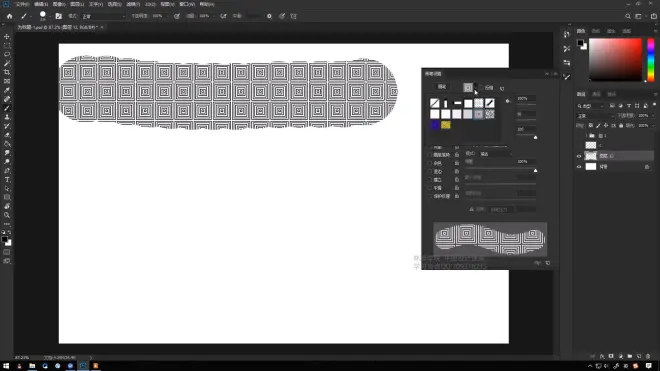Viewport: 660px width, 371px height.
Task: Hide the selected pattern layer with its eye icon
Action: (x=579, y=156)
